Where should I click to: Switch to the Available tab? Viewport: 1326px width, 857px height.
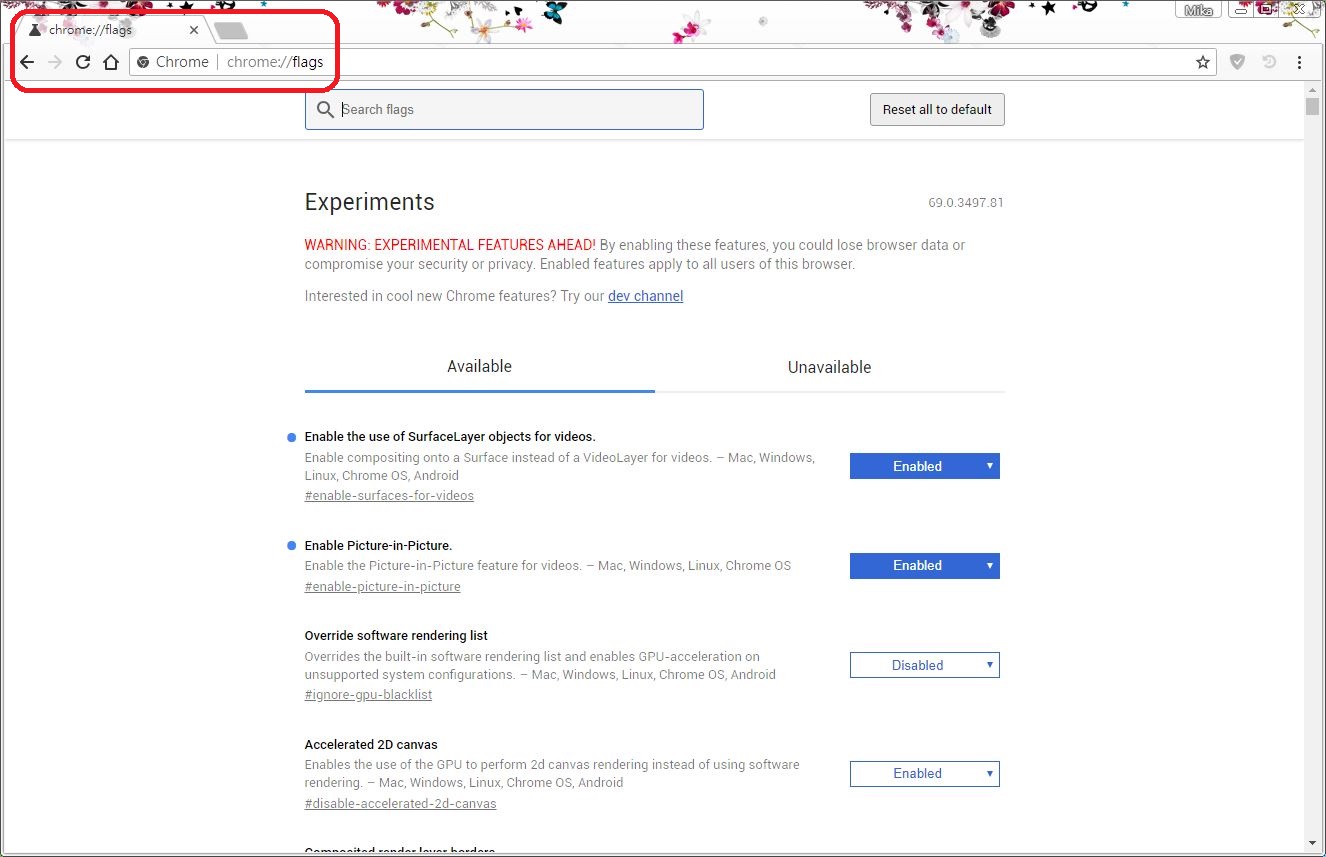point(480,367)
